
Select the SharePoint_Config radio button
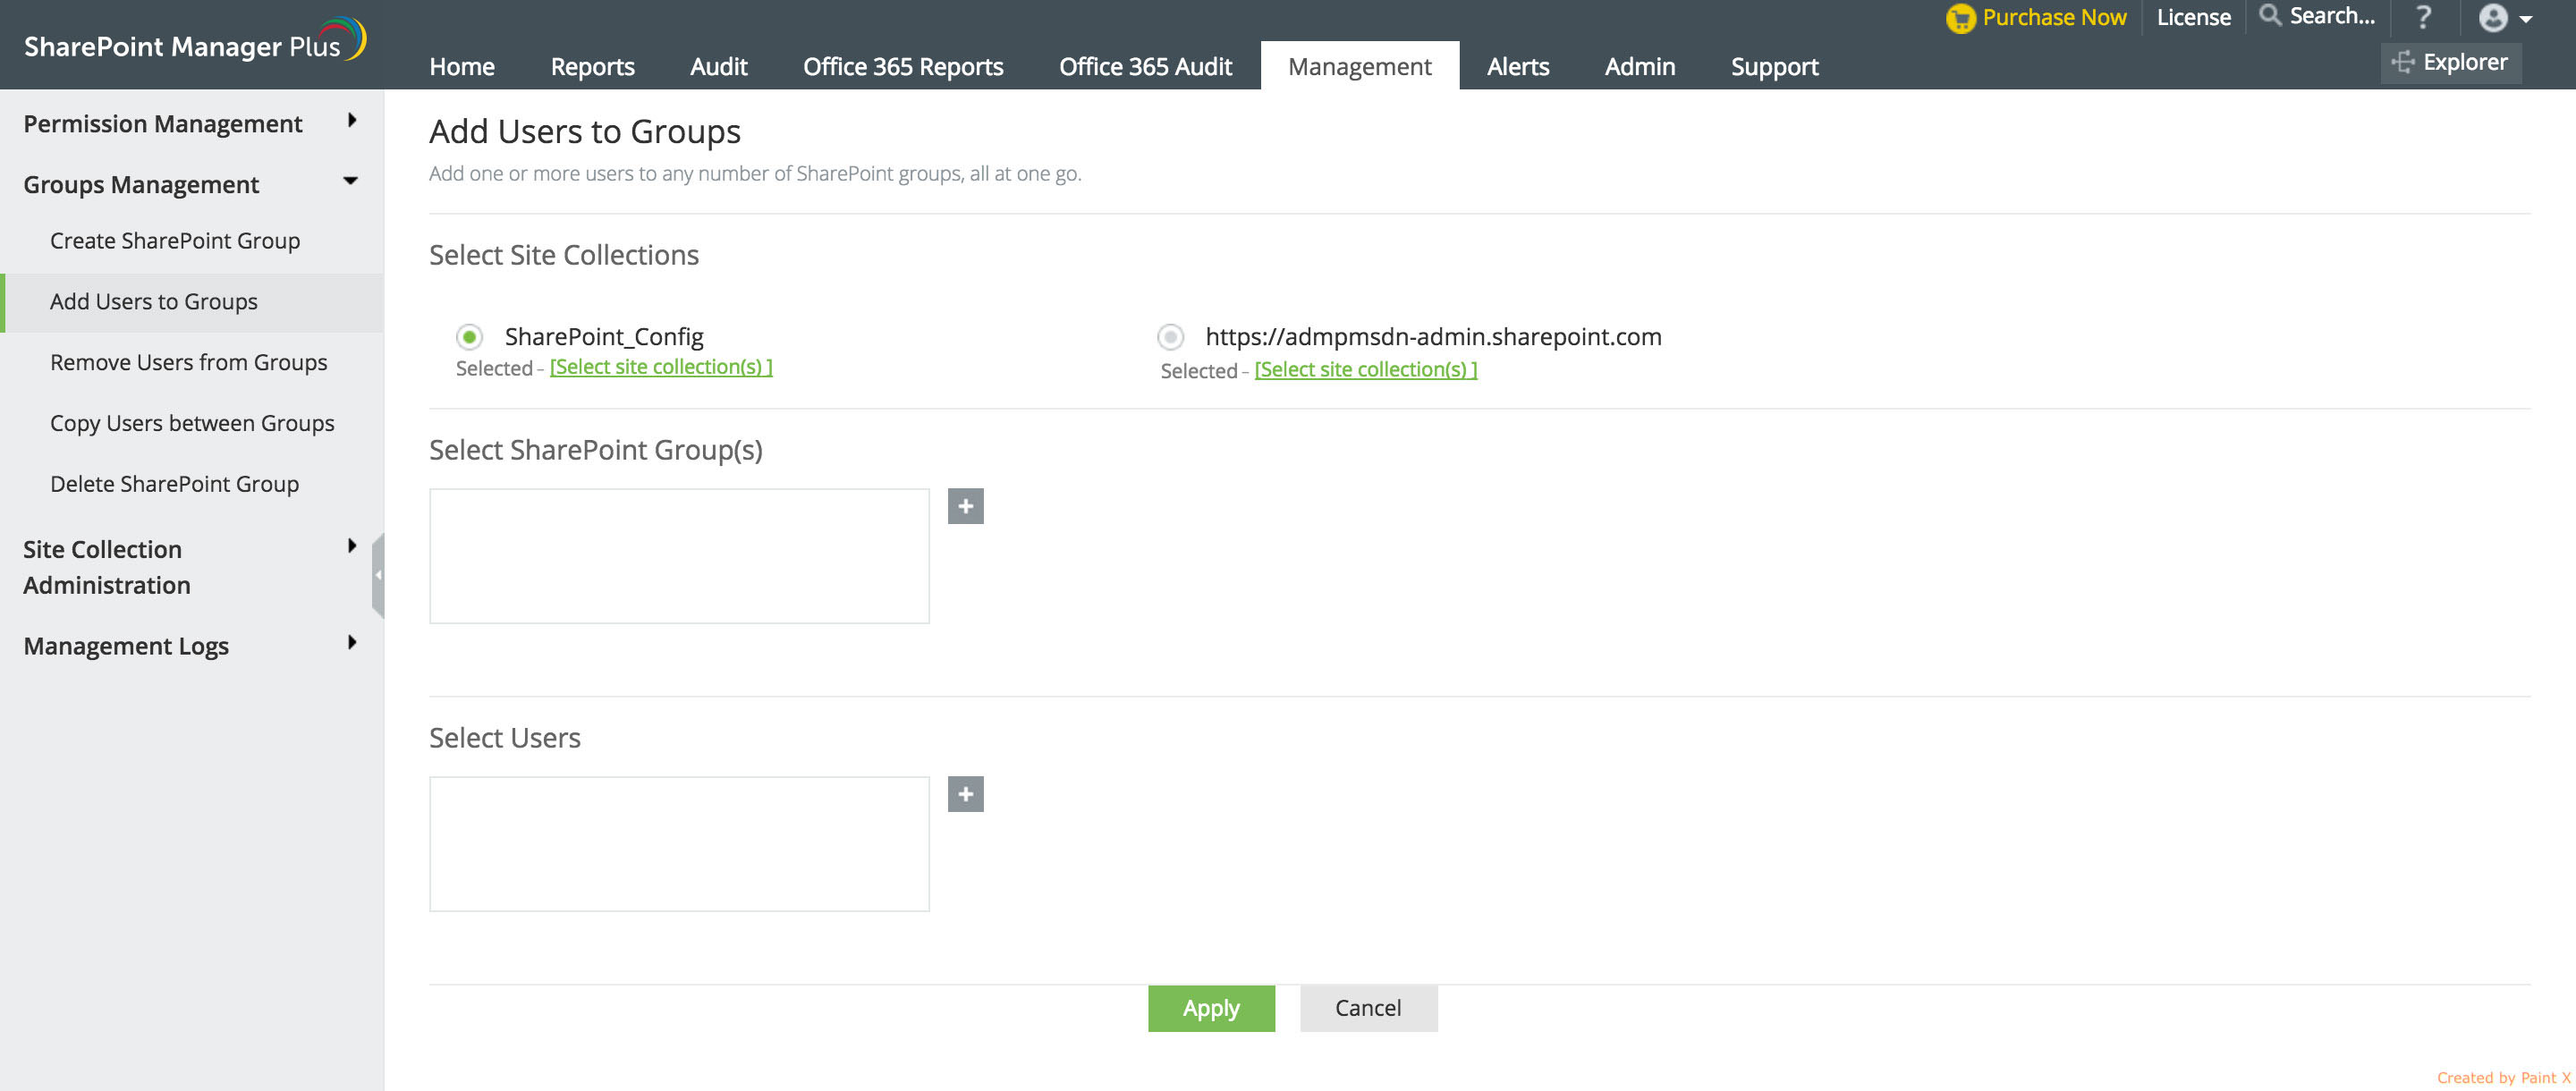pos(469,337)
